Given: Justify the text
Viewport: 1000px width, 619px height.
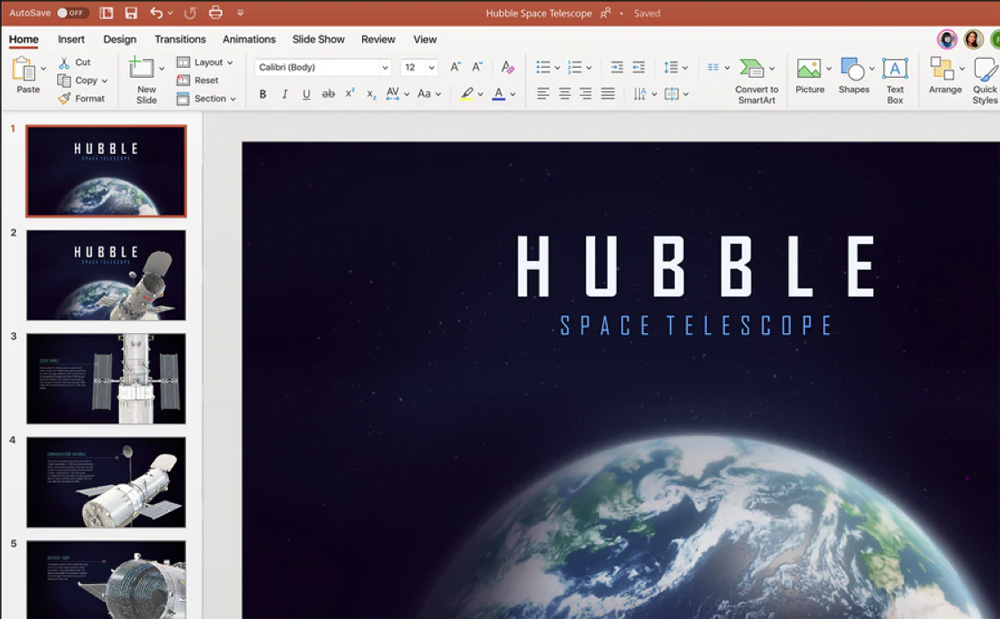Looking at the screenshot, I should 608,94.
